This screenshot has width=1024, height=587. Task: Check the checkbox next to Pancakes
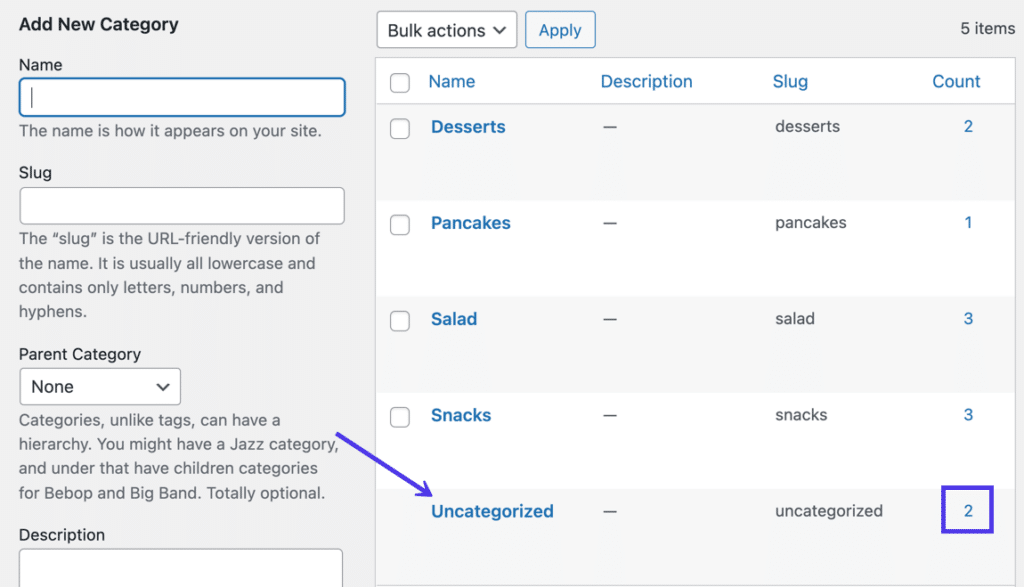(x=399, y=224)
